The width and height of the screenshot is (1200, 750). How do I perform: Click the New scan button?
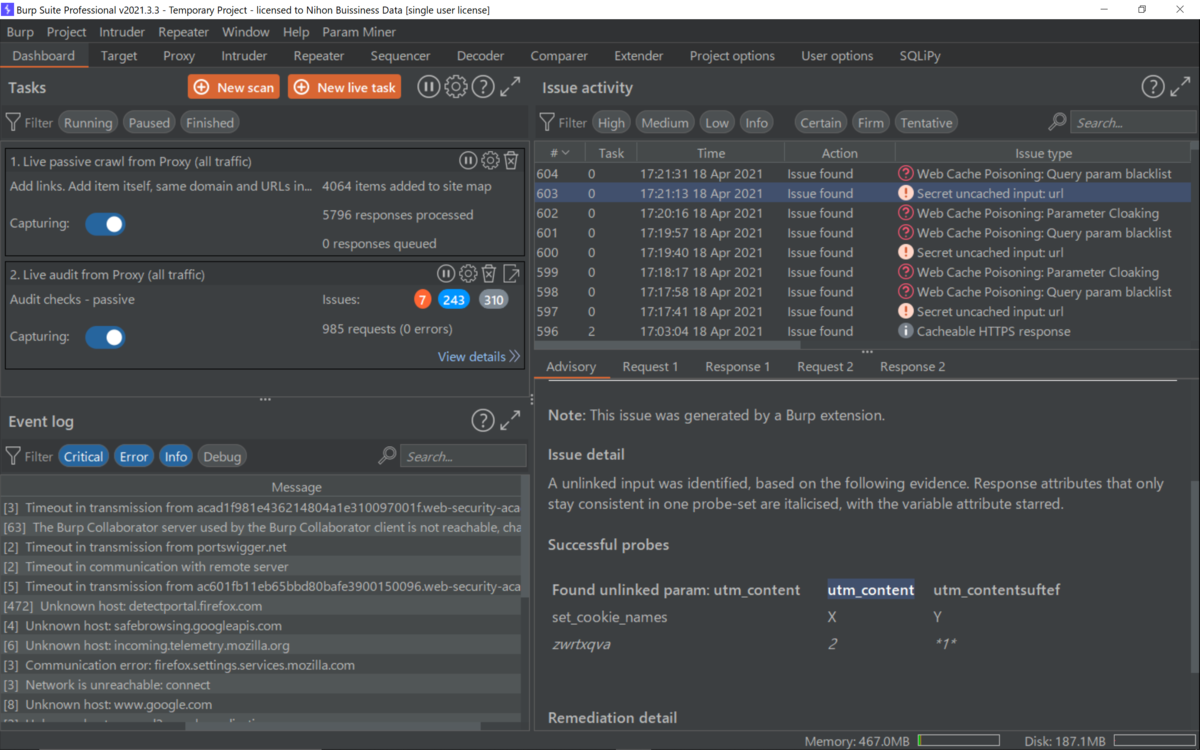234,87
